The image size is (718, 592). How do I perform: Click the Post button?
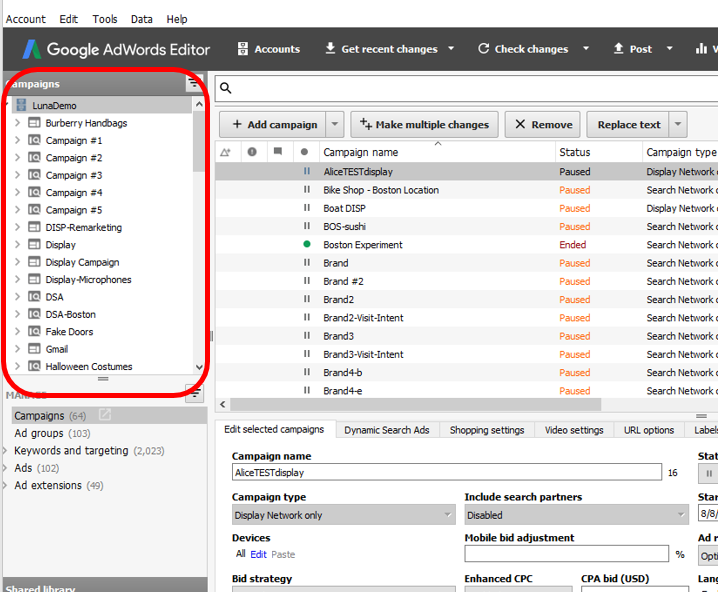(x=632, y=49)
